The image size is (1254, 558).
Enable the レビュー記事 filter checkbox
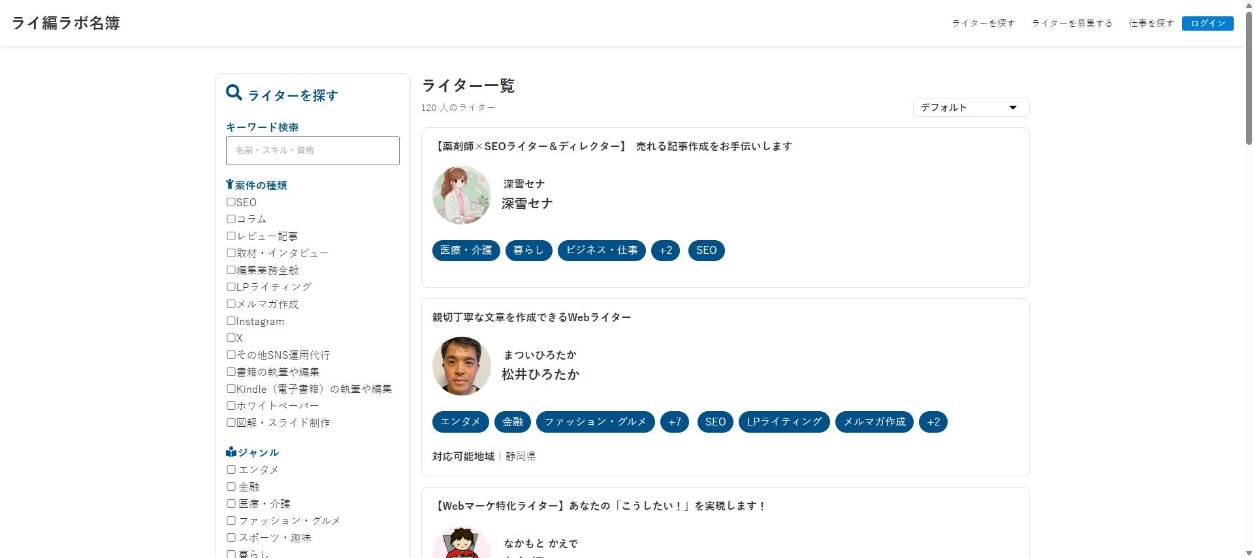point(231,236)
